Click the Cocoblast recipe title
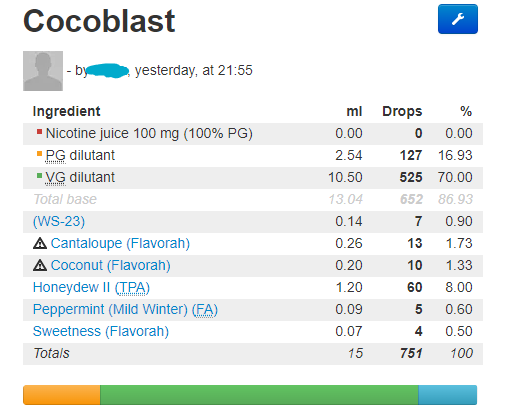Viewport: 519px width, 417px height. coord(99,21)
